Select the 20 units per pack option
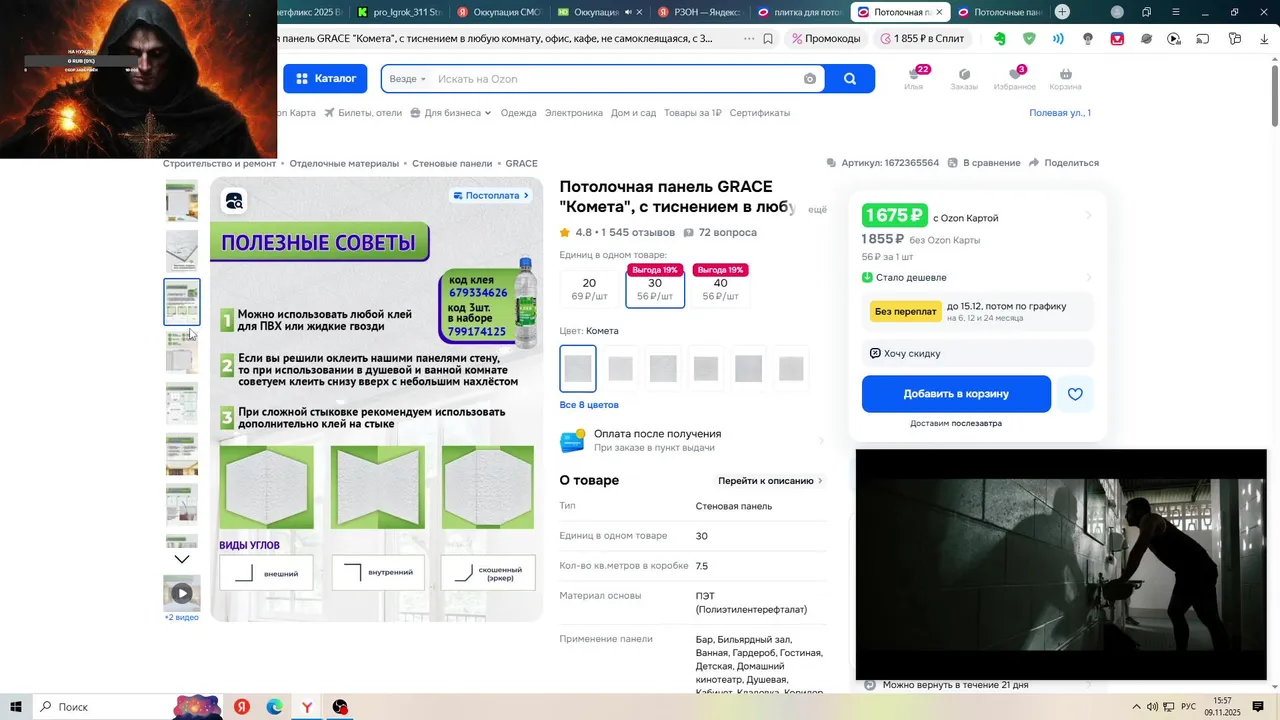The height and width of the screenshot is (720, 1280). pos(590,289)
